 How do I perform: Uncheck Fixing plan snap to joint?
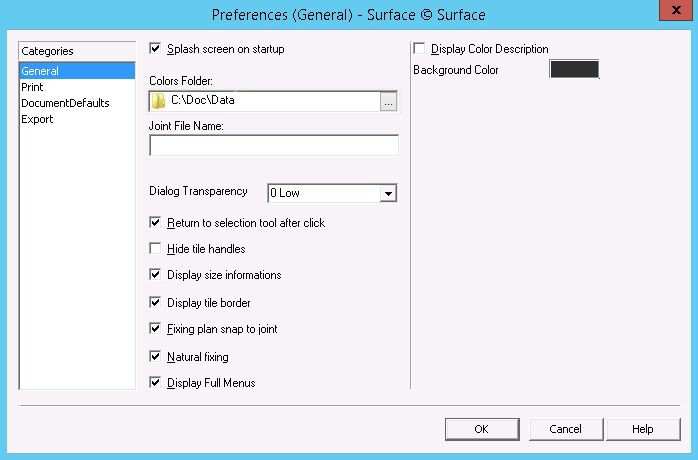click(155, 328)
